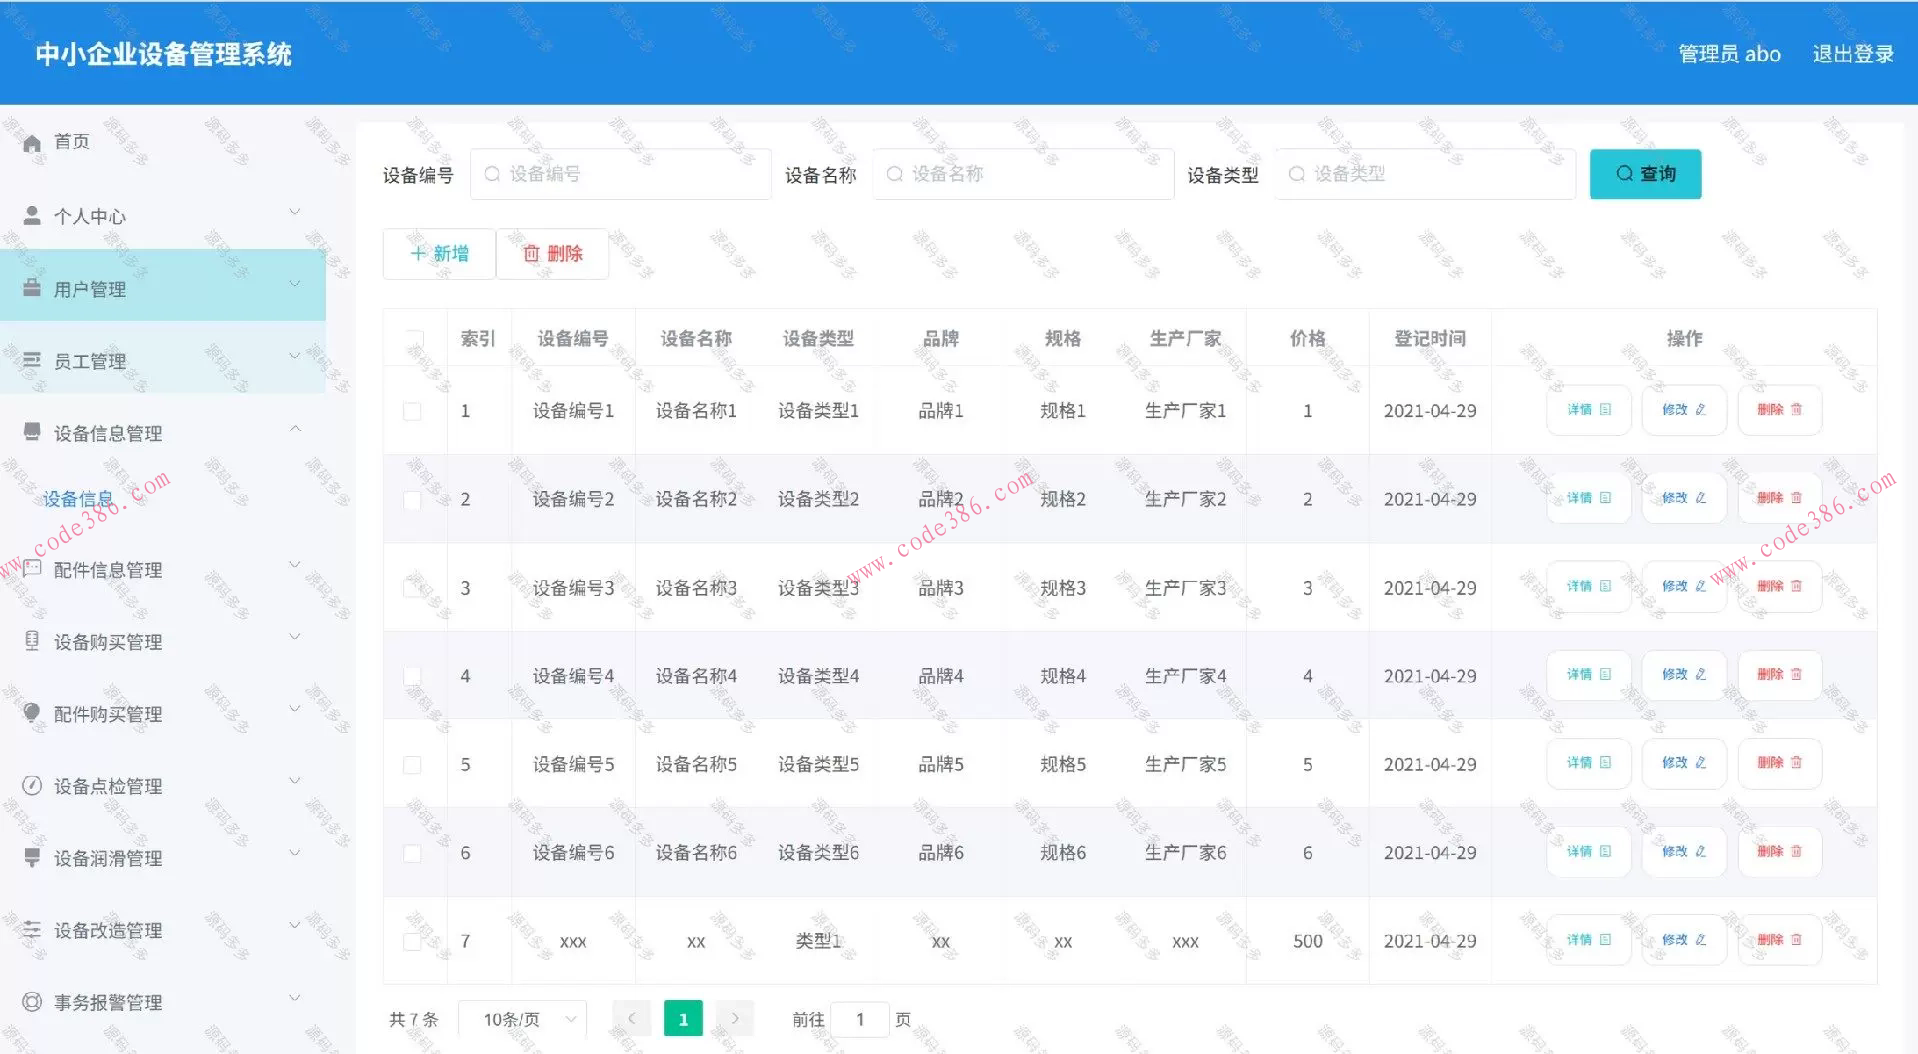Click 退出登录 in the top bar
Screen dimensions: 1918x1054
[x=1852, y=53]
